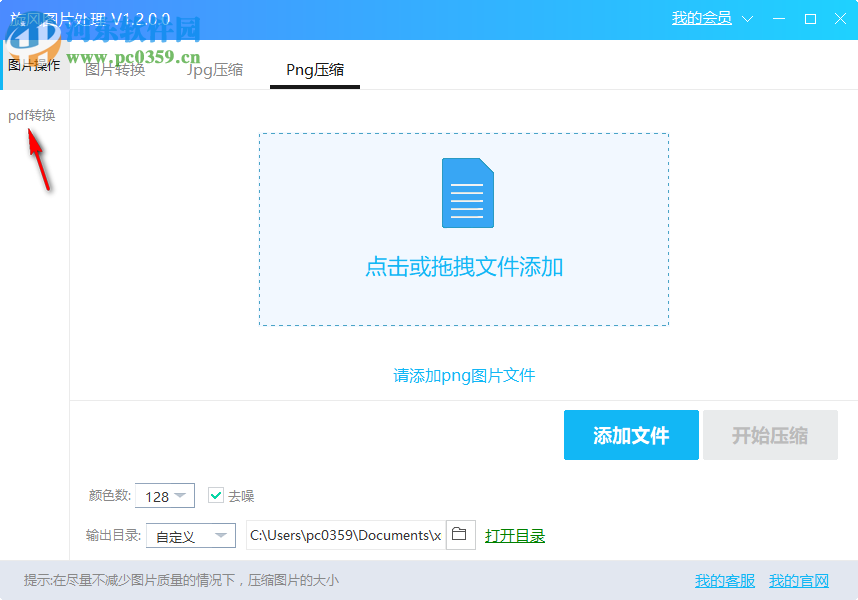858x600 pixels.
Task: Open the folder browse icon beside output path
Action: tap(460, 535)
